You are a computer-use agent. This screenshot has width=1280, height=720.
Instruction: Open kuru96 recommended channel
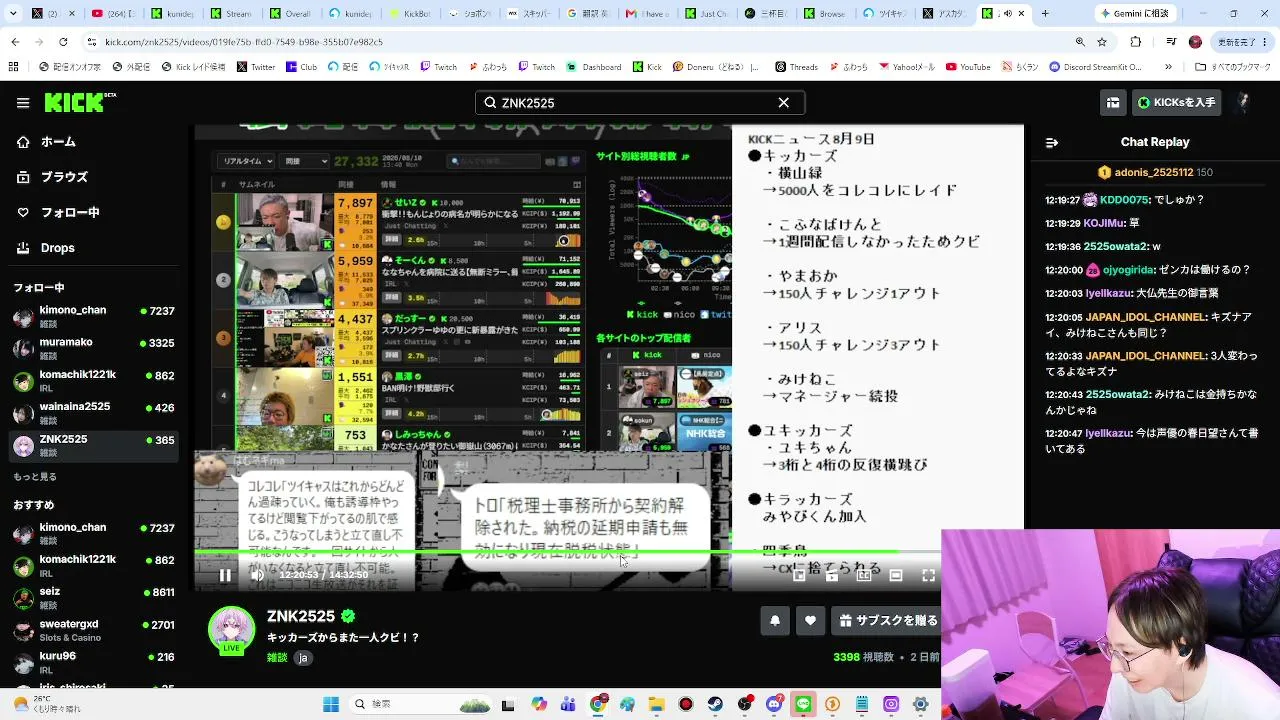pos(95,662)
